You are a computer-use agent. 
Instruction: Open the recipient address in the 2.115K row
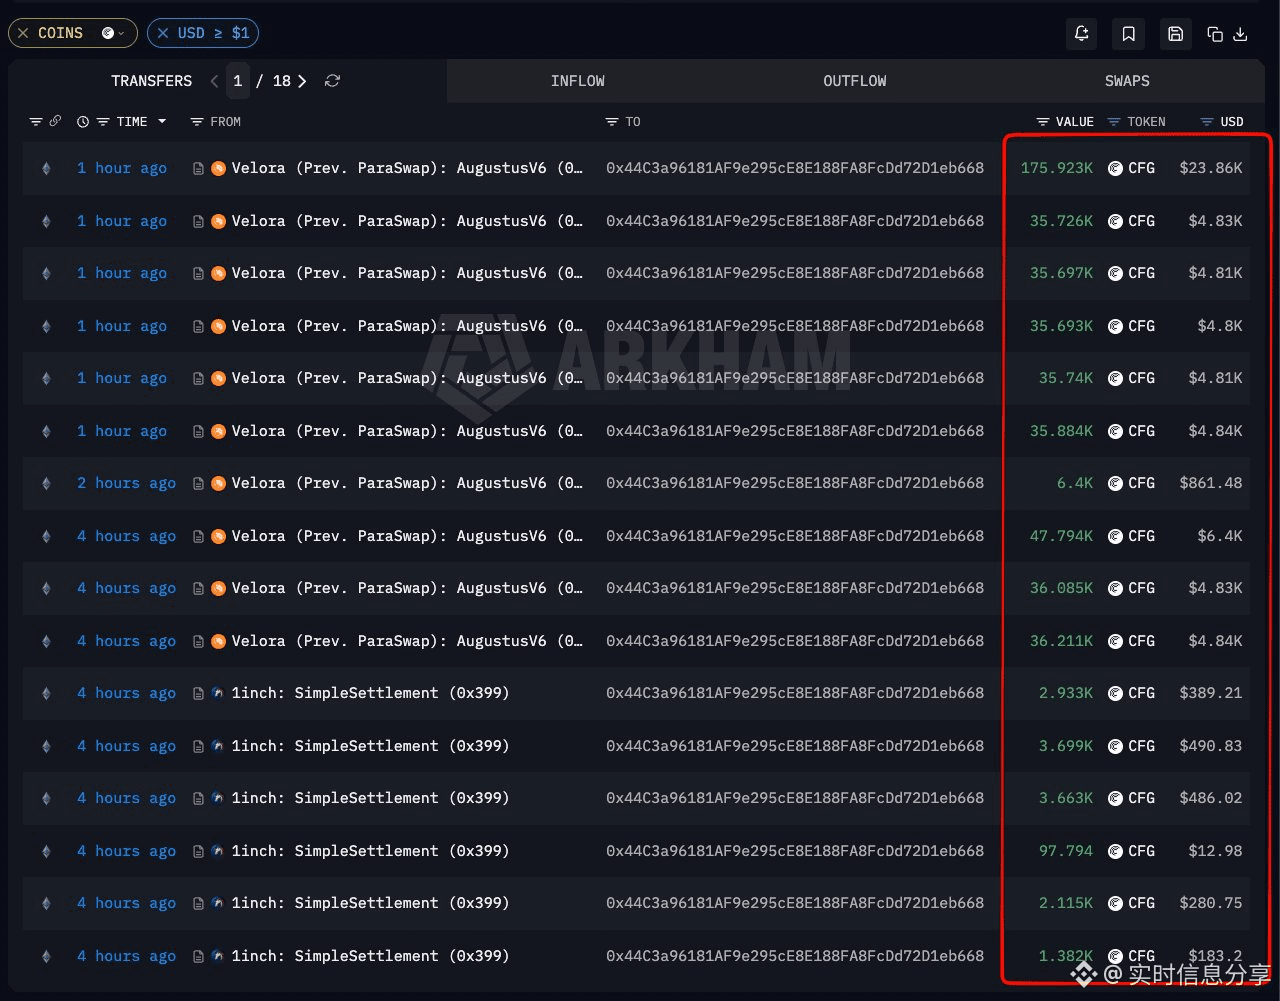tap(795, 903)
